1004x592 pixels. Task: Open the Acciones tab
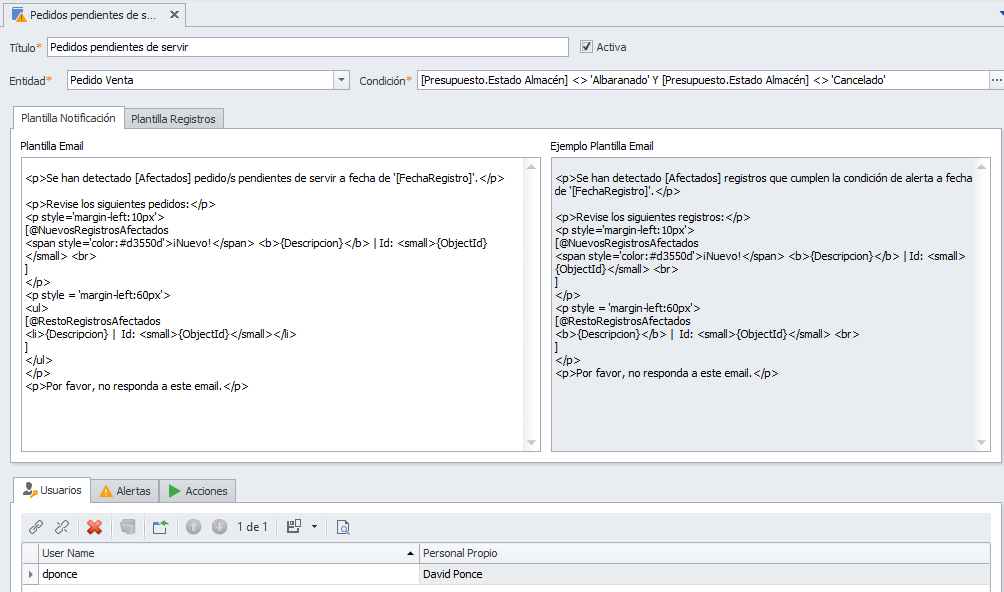197,491
